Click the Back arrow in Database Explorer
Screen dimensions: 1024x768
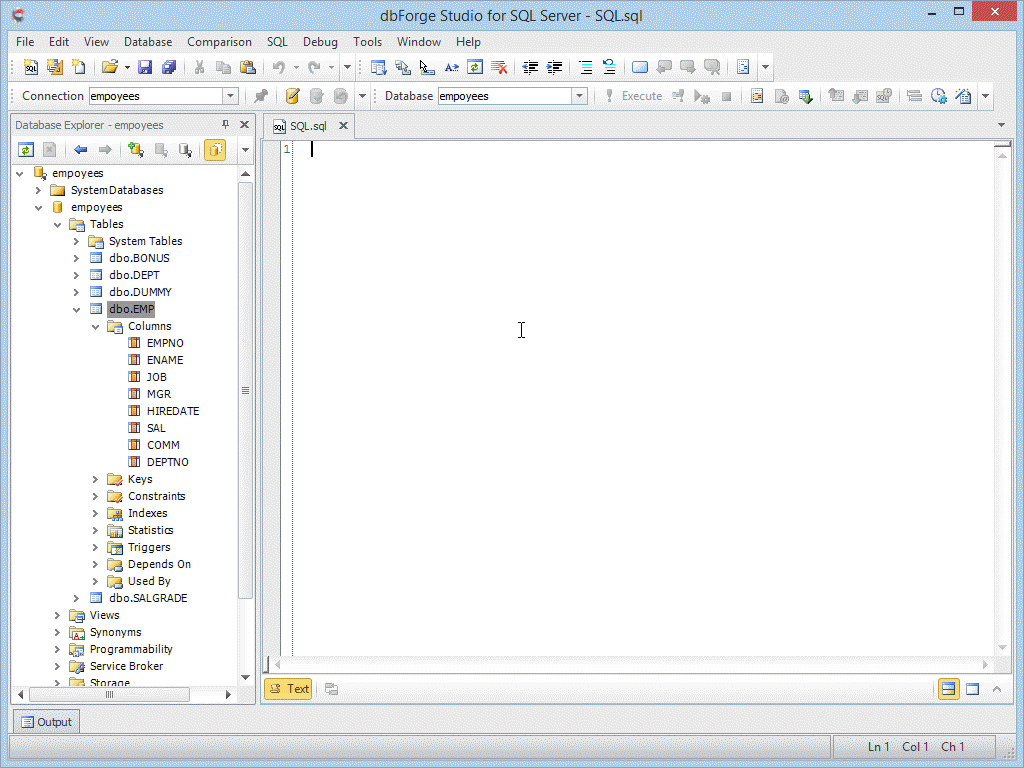pos(81,150)
